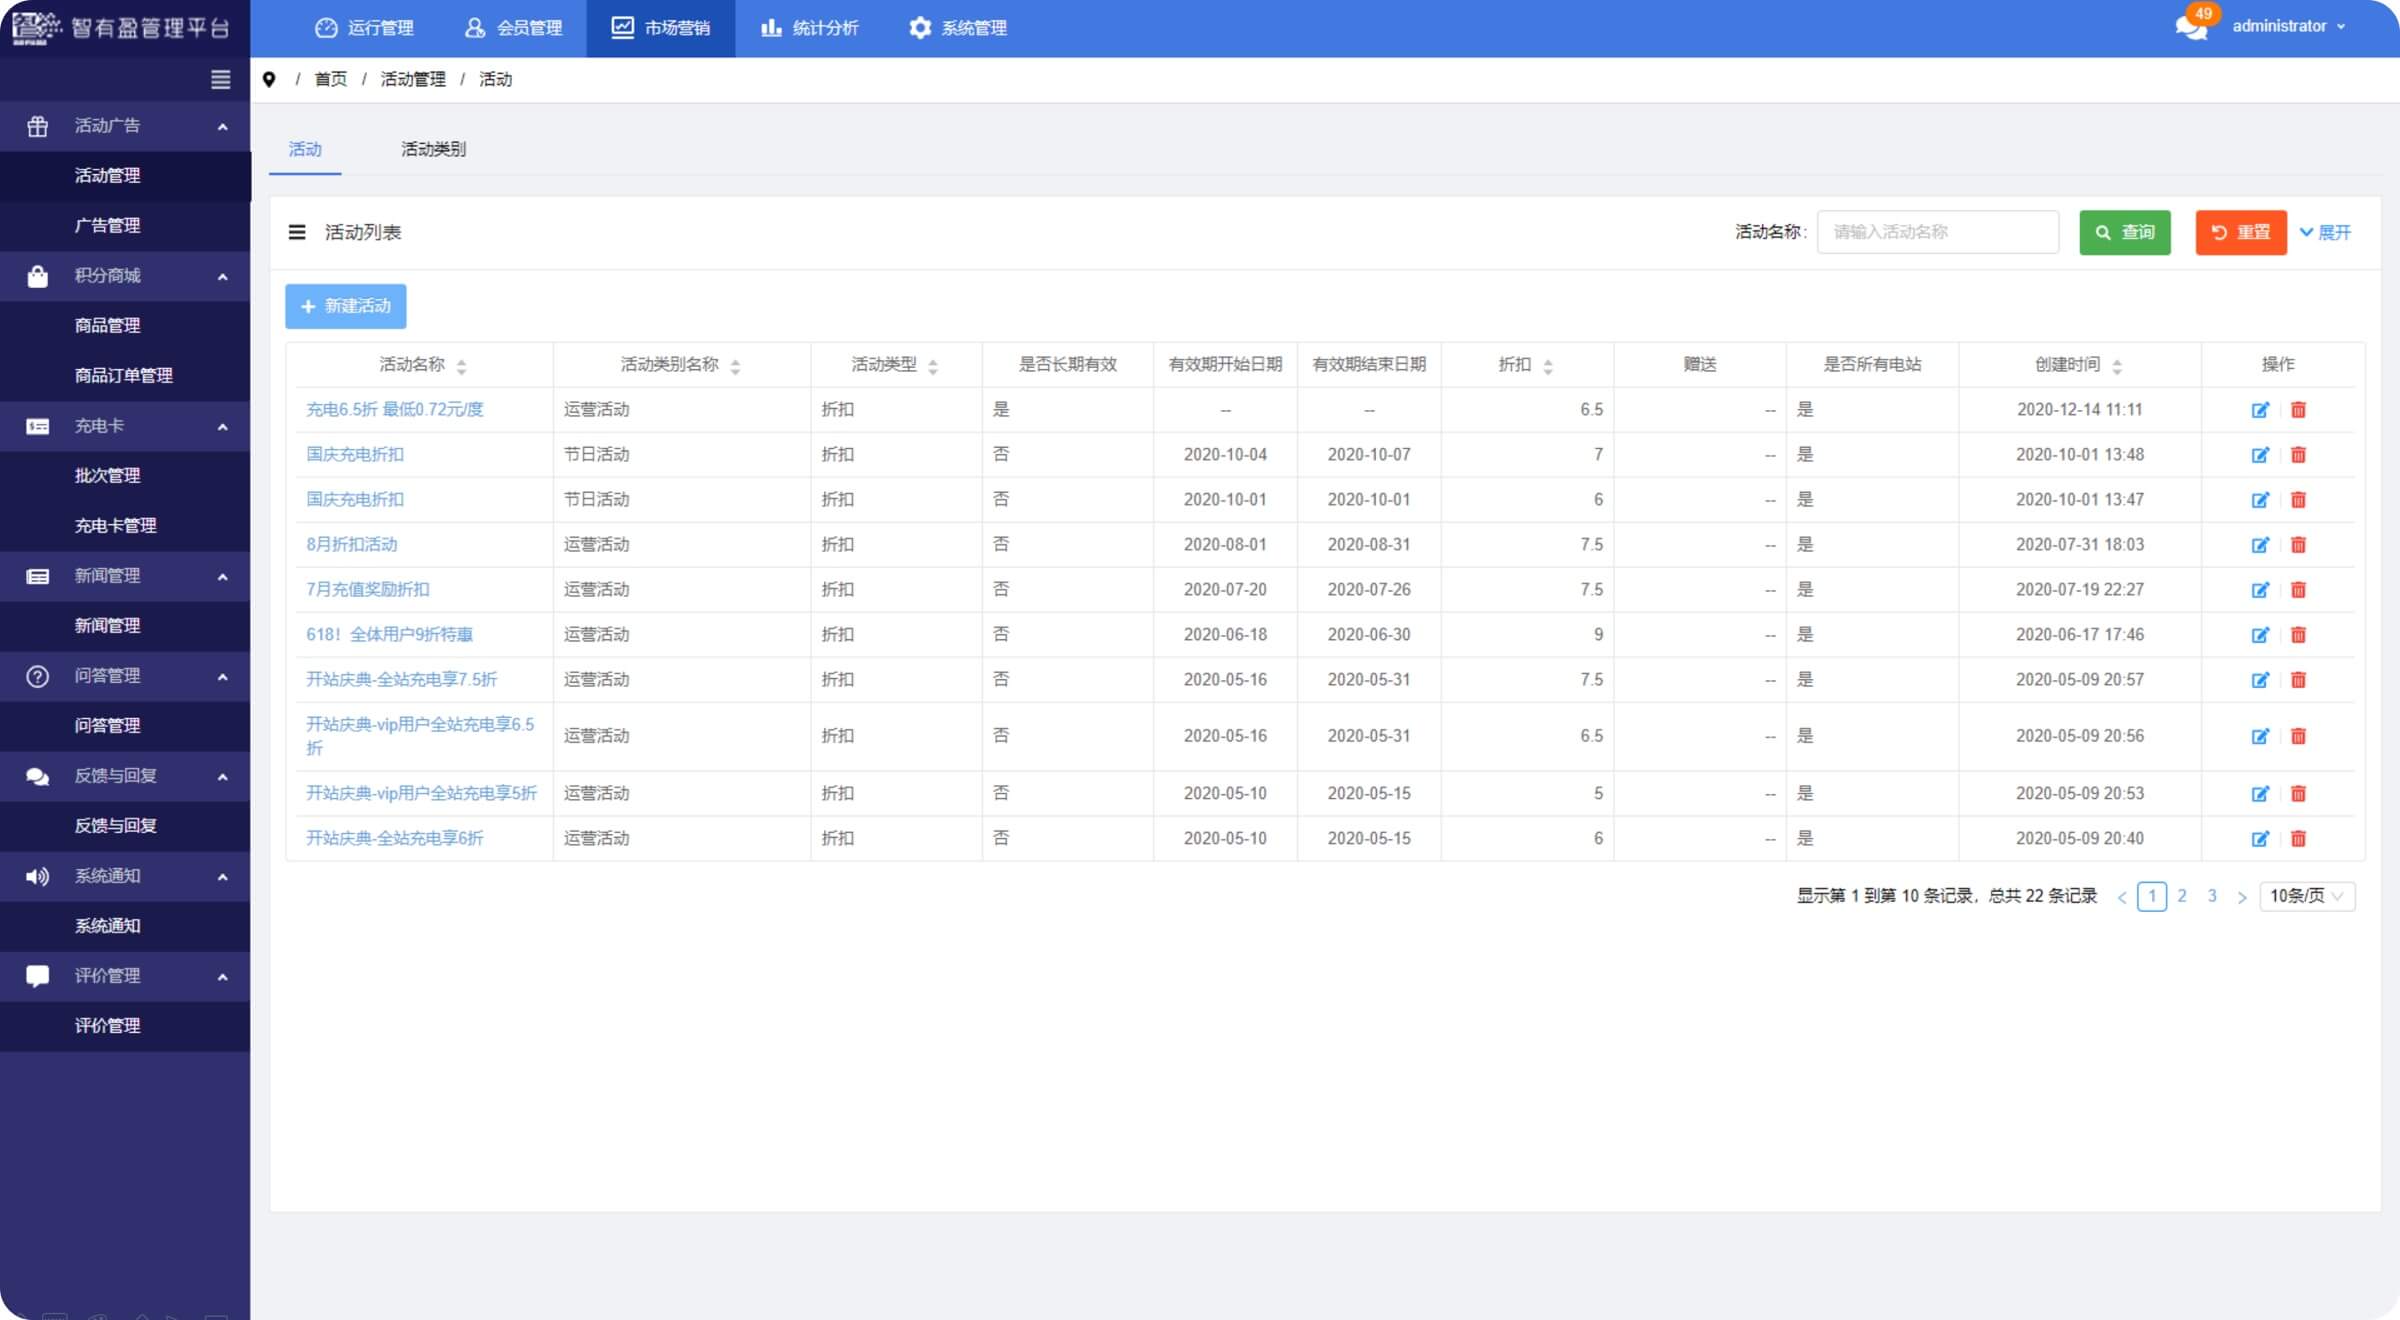Open the 10条/页 page size dropdown
Viewport: 2400px width, 1320px height.
pyautogui.click(x=2306, y=896)
